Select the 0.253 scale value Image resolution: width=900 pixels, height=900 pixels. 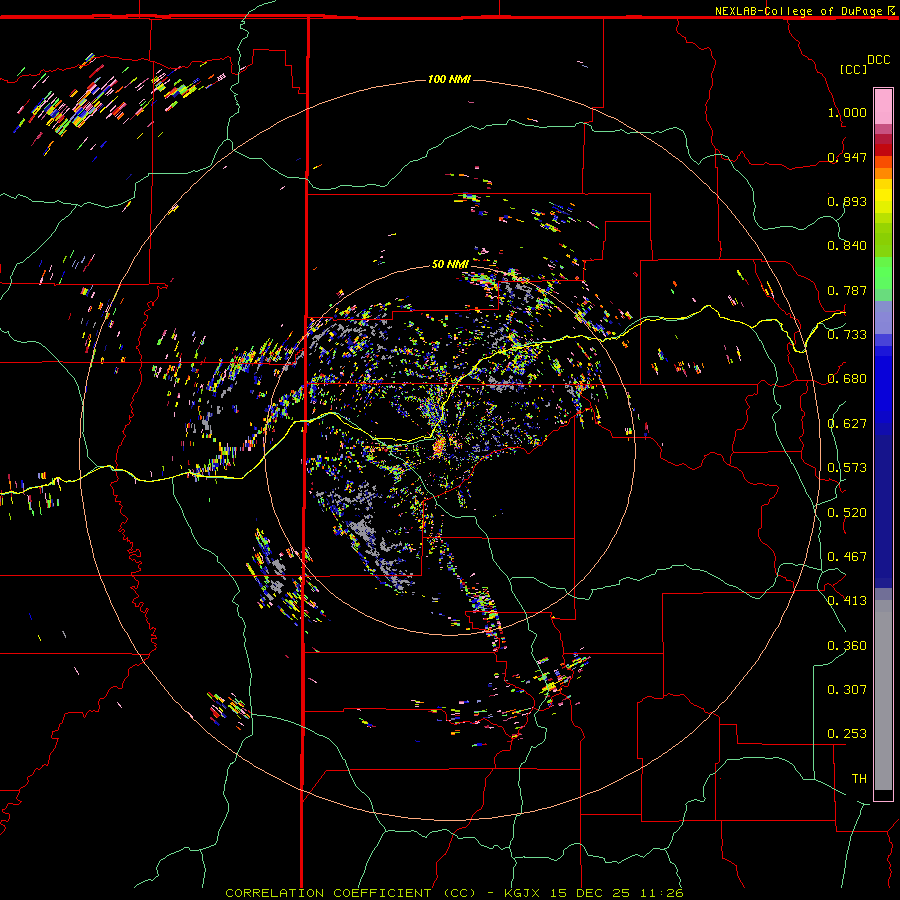tap(847, 734)
